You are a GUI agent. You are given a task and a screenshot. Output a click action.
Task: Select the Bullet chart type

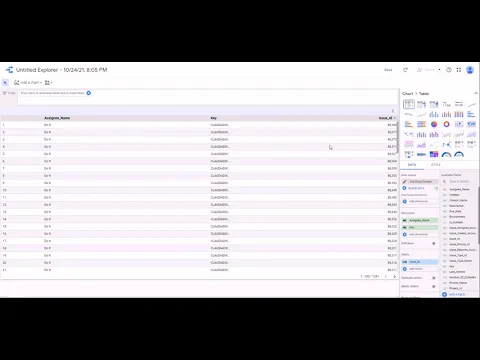tap(421, 154)
